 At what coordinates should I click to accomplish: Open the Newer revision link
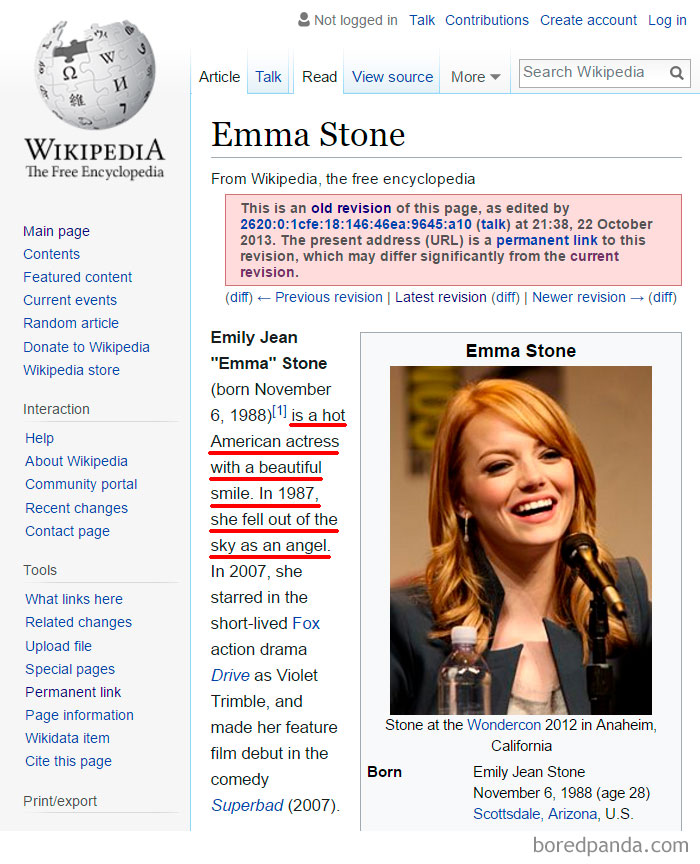[580, 297]
